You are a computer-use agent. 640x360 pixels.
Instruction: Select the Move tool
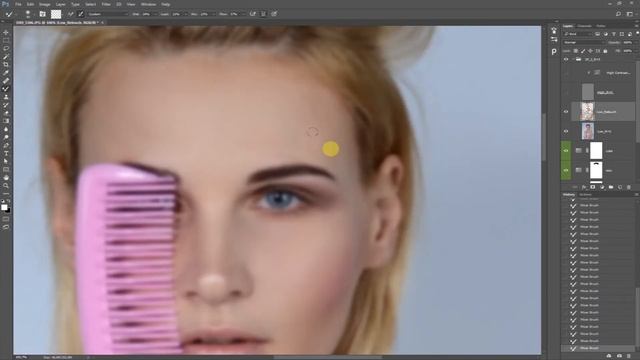coord(6,32)
